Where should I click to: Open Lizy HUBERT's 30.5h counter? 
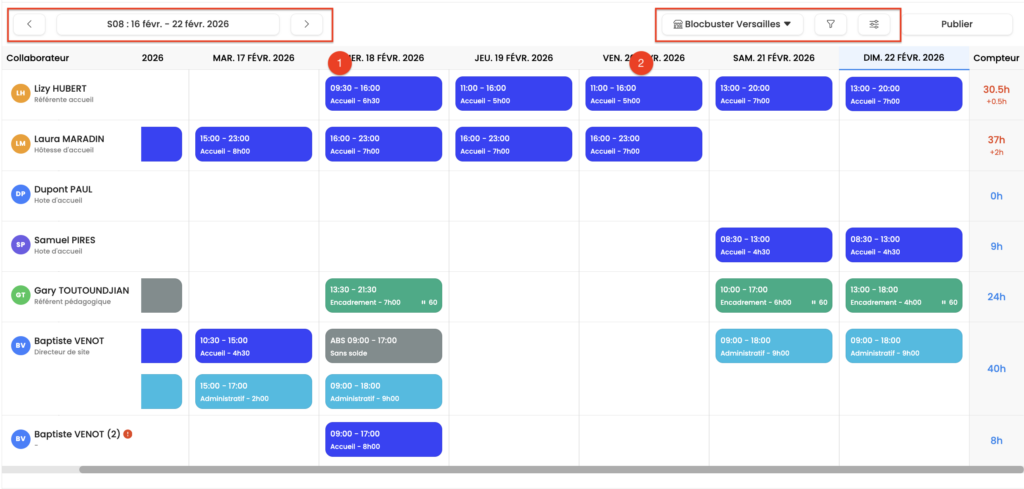(996, 88)
